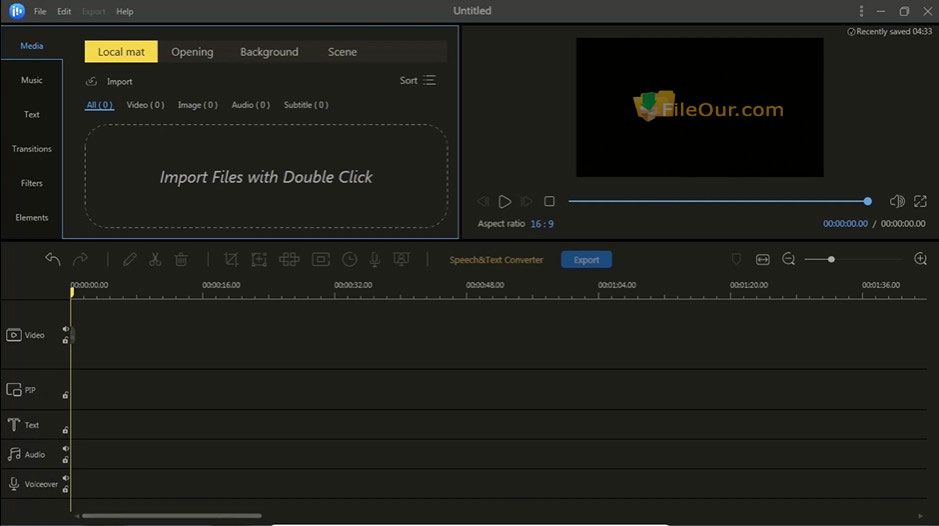Mute the Audio track speaker
Screen dimensions: 939x526
[x=65, y=448]
